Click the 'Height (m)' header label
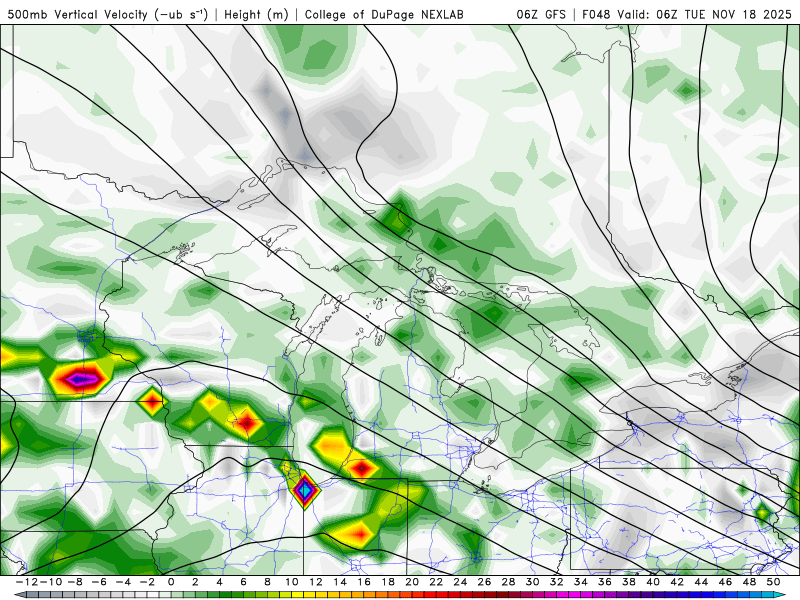The width and height of the screenshot is (800, 600). coord(257,14)
